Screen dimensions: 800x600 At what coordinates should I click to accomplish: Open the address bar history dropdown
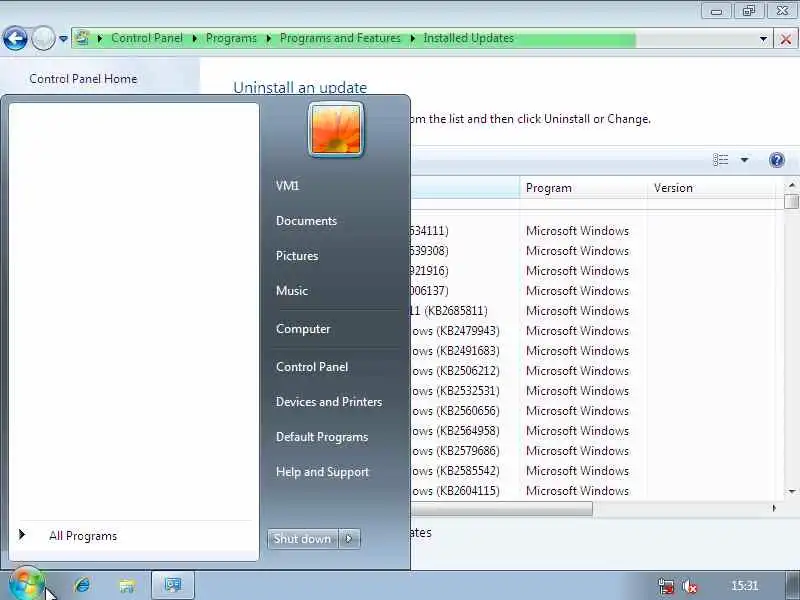763,39
